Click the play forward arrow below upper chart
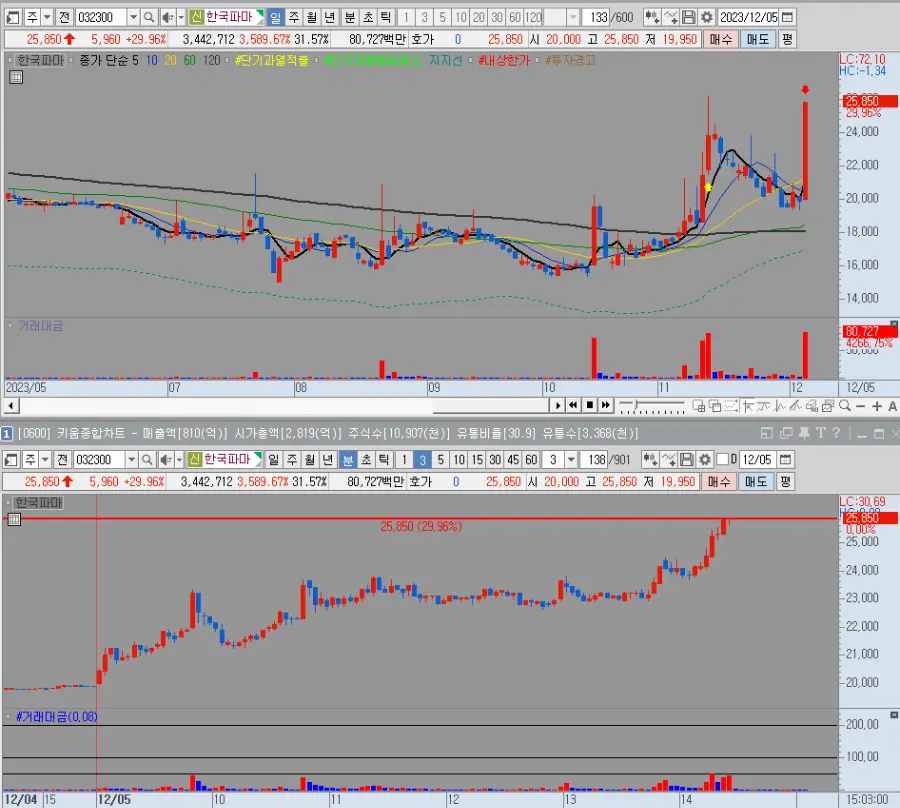900x808 pixels. point(557,406)
